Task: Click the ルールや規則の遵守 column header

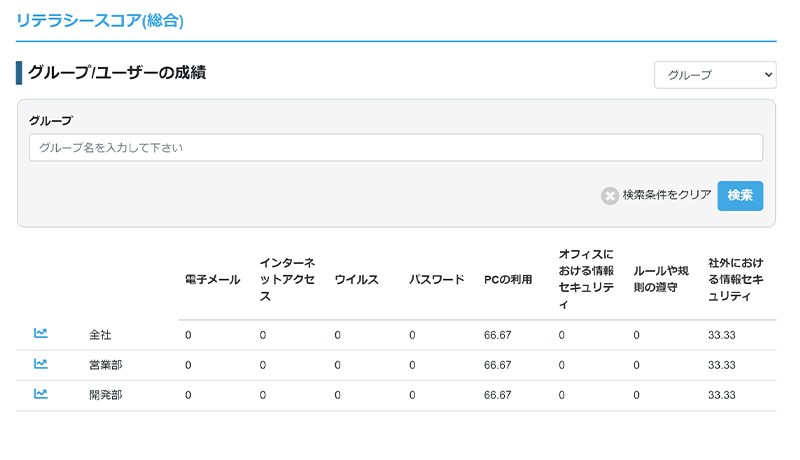Action: (661, 279)
